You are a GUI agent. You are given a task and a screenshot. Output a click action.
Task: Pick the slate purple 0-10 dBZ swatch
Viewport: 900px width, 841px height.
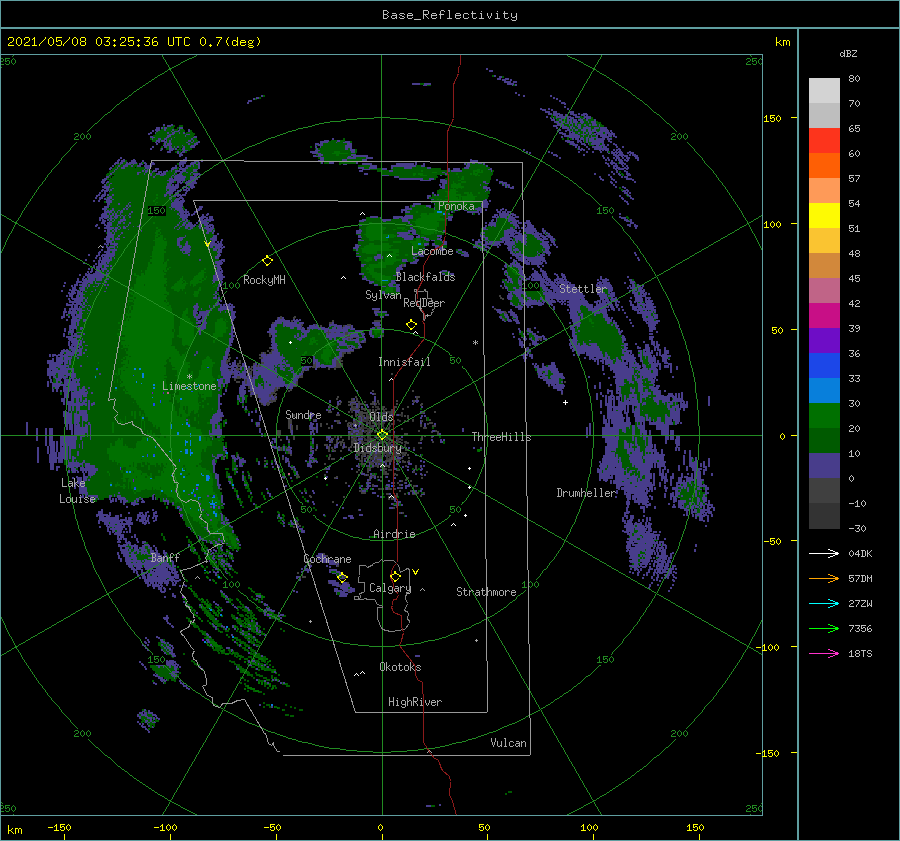click(x=824, y=466)
